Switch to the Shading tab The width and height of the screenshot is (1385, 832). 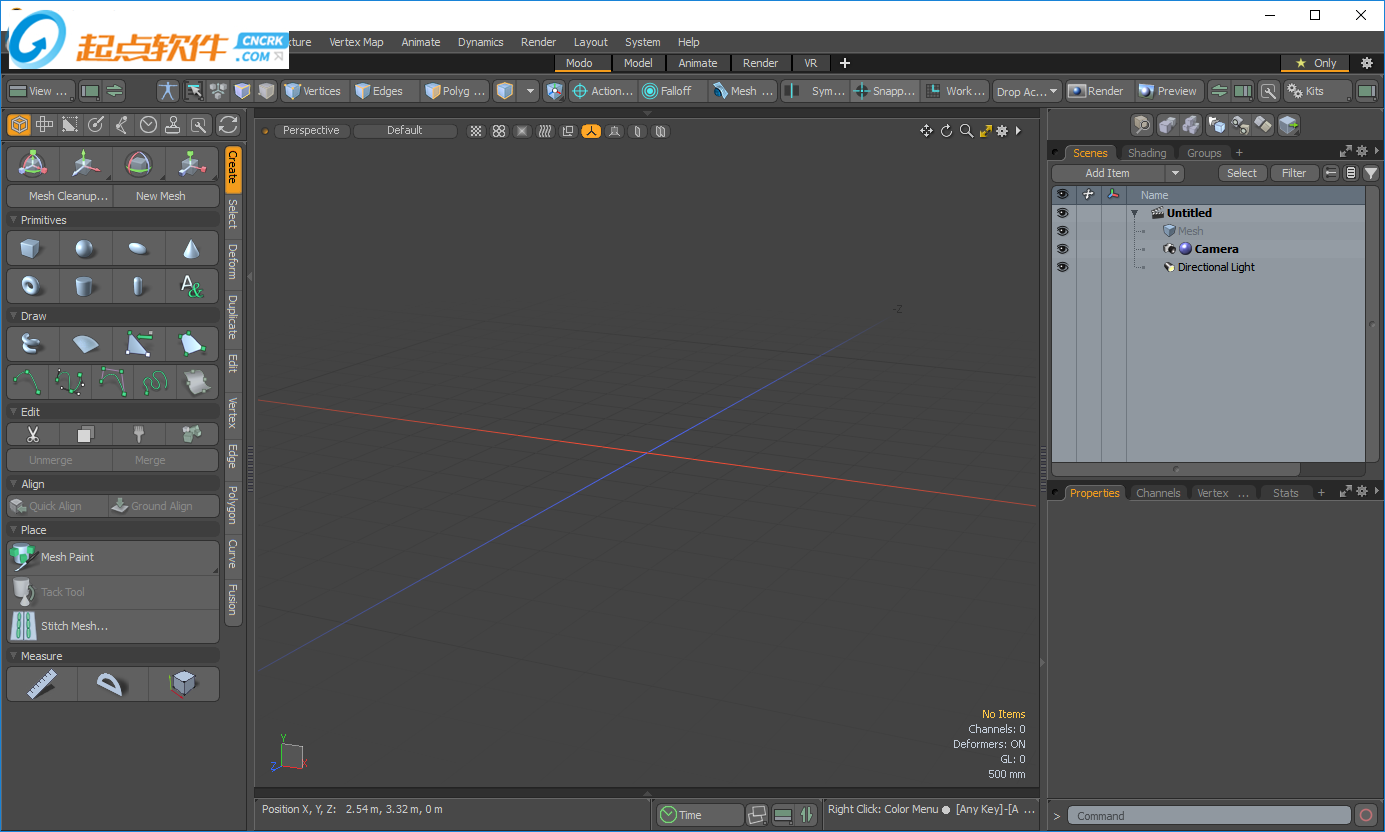[1147, 153]
